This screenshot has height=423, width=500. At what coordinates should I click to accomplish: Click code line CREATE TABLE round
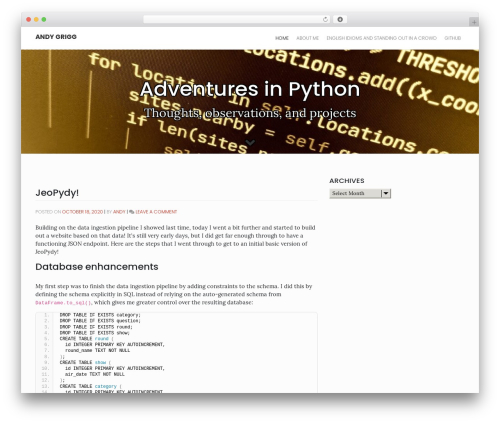point(86,339)
